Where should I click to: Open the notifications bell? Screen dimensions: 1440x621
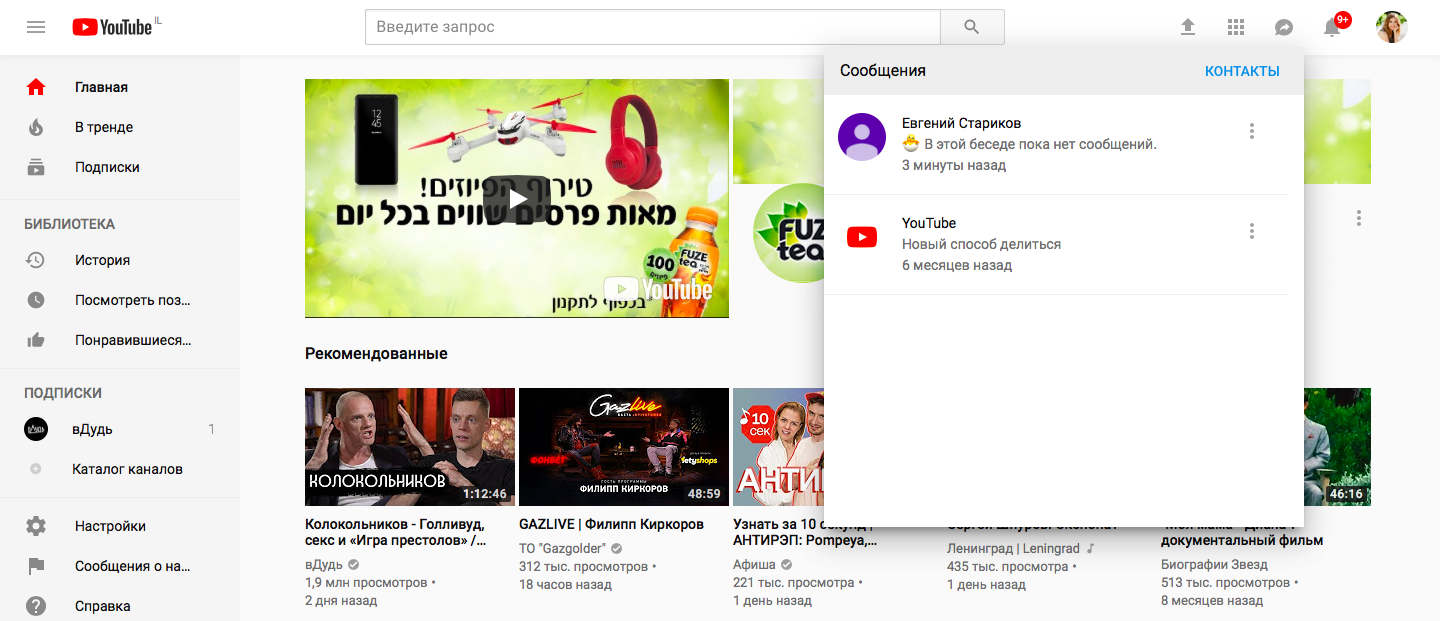[x=1332, y=27]
